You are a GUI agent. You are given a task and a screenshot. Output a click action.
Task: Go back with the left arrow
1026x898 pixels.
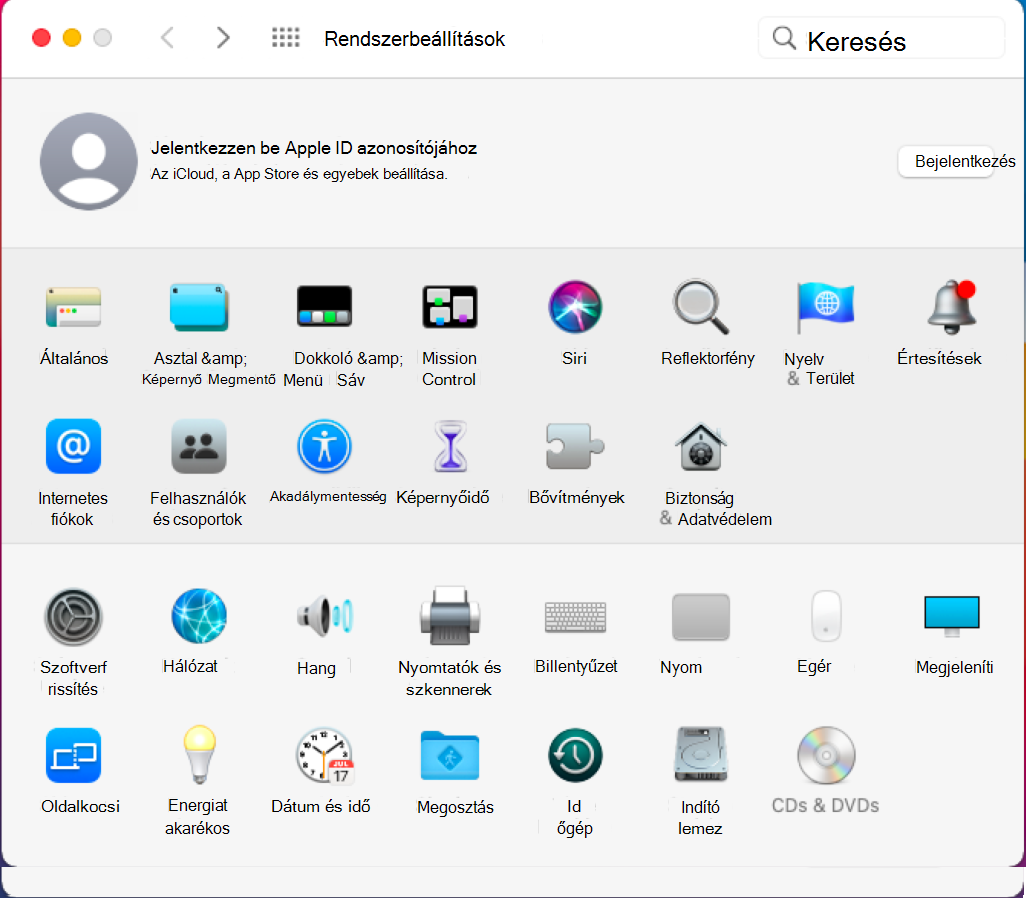click(x=168, y=38)
